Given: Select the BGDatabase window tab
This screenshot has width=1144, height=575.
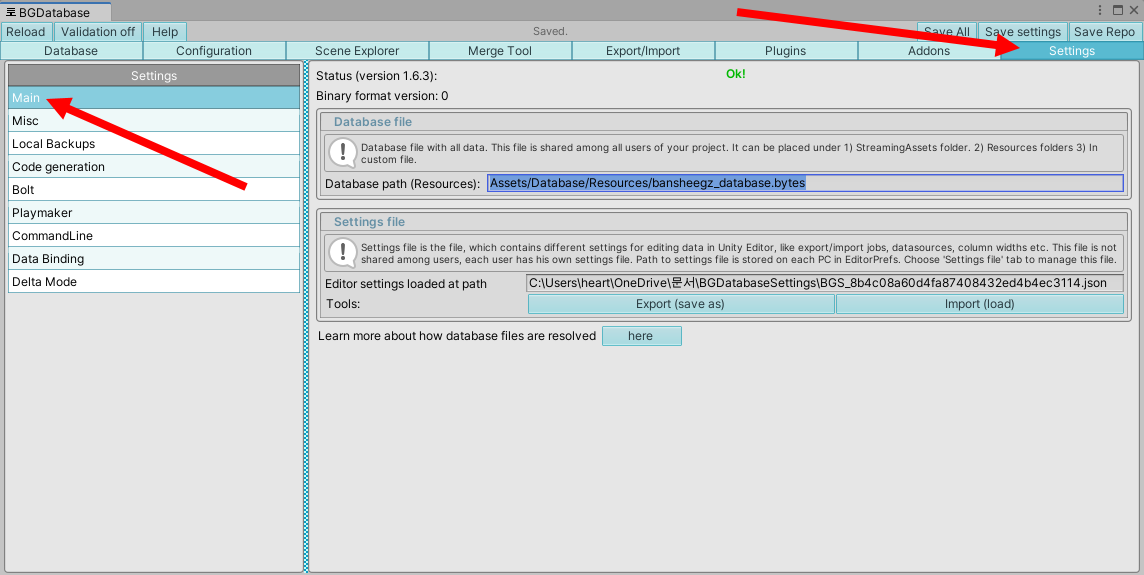Looking at the screenshot, I should coord(56,12).
